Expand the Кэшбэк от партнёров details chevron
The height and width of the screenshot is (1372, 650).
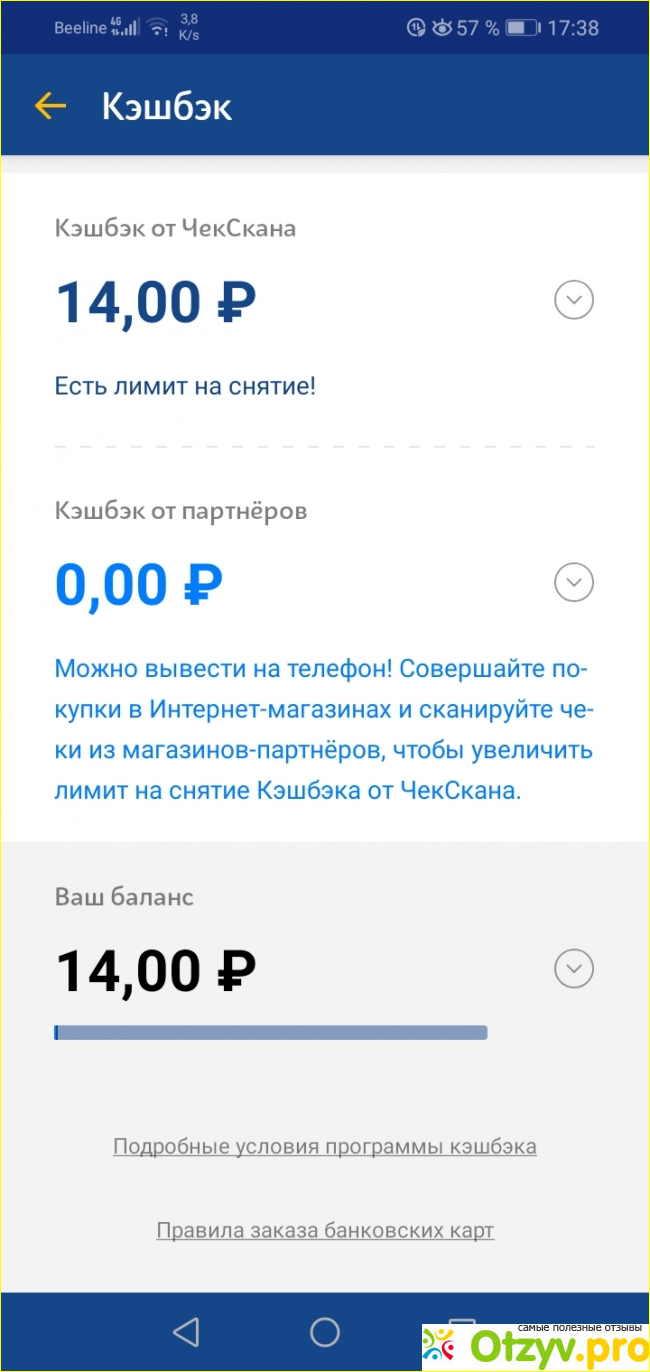[574, 582]
